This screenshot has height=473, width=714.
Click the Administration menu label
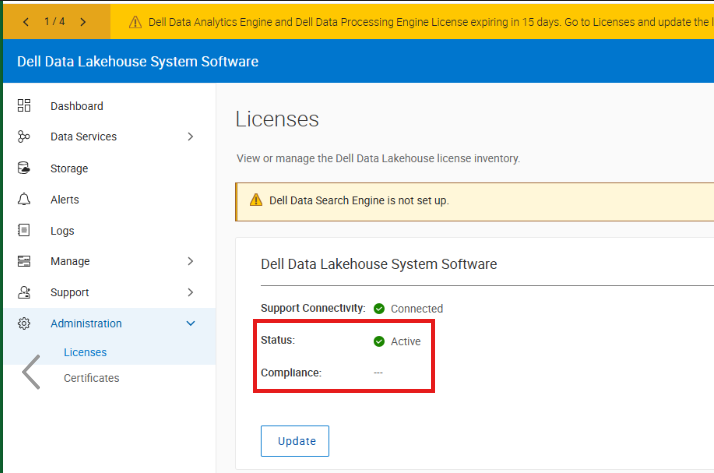(x=86, y=323)
